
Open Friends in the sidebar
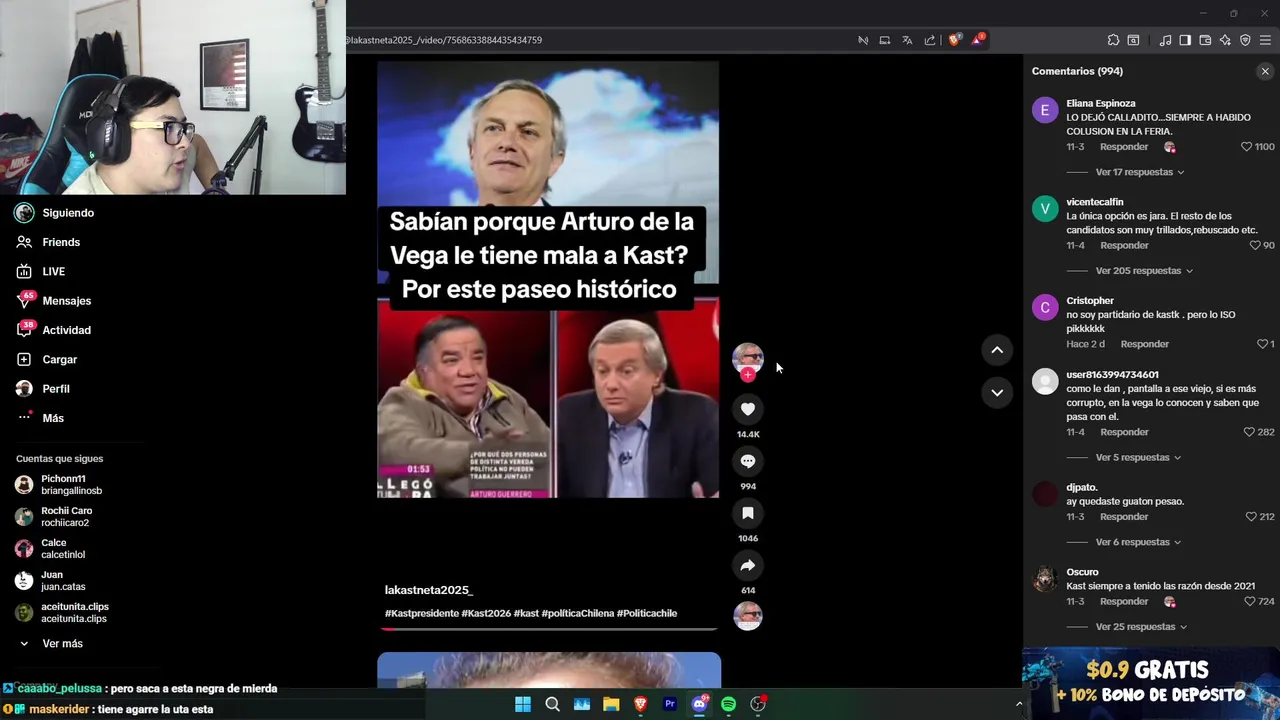[x=61, y=242]
